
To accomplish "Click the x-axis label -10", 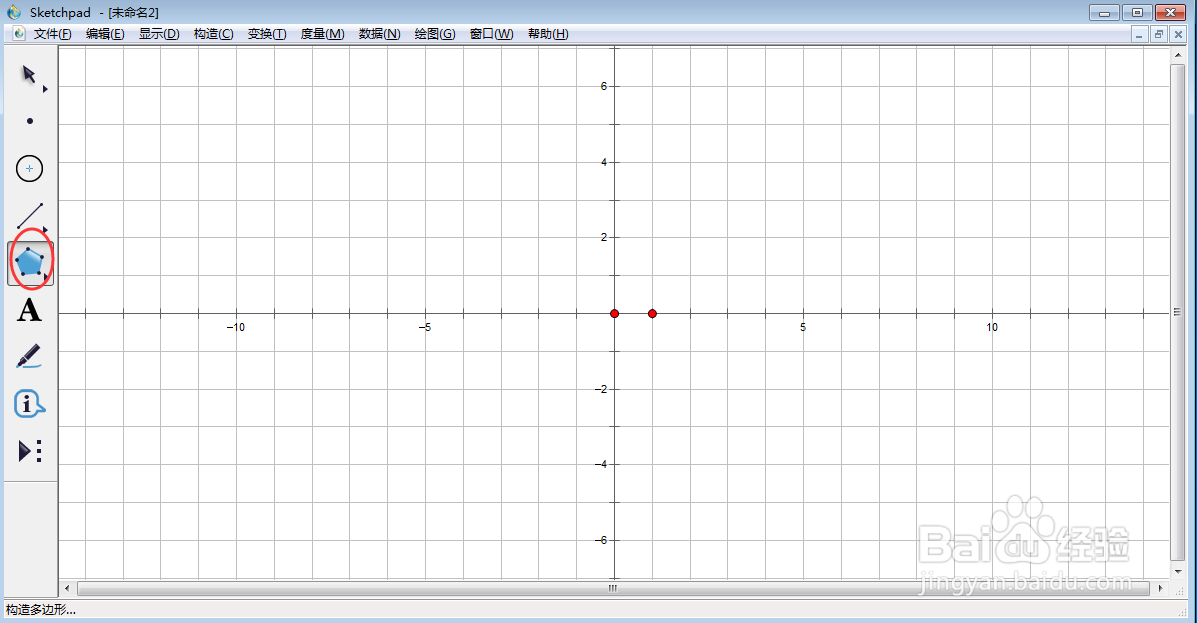I will pos(236,328).
